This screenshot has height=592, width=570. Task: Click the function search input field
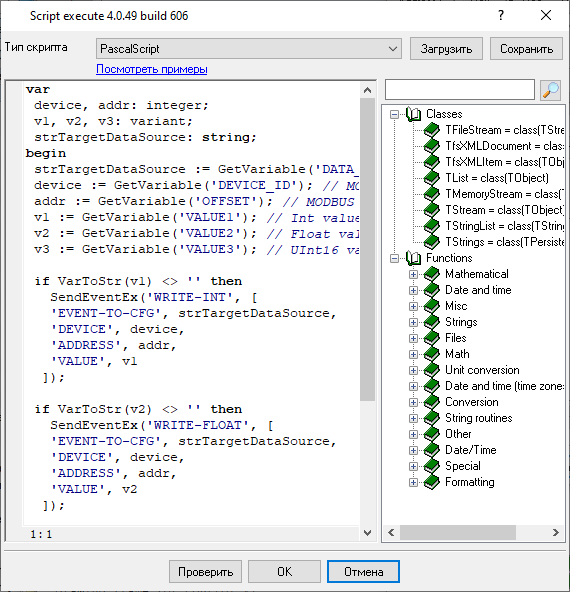pos(459,90)
